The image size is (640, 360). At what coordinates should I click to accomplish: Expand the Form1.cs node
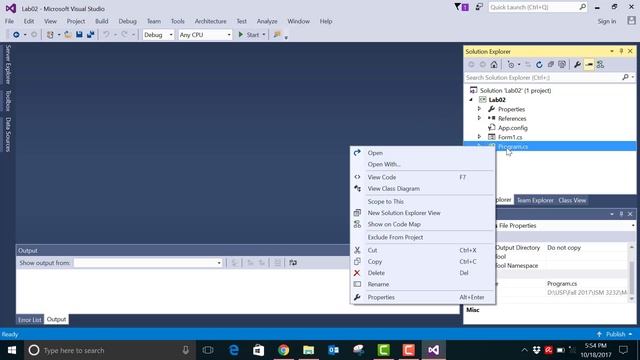[479, 137]
